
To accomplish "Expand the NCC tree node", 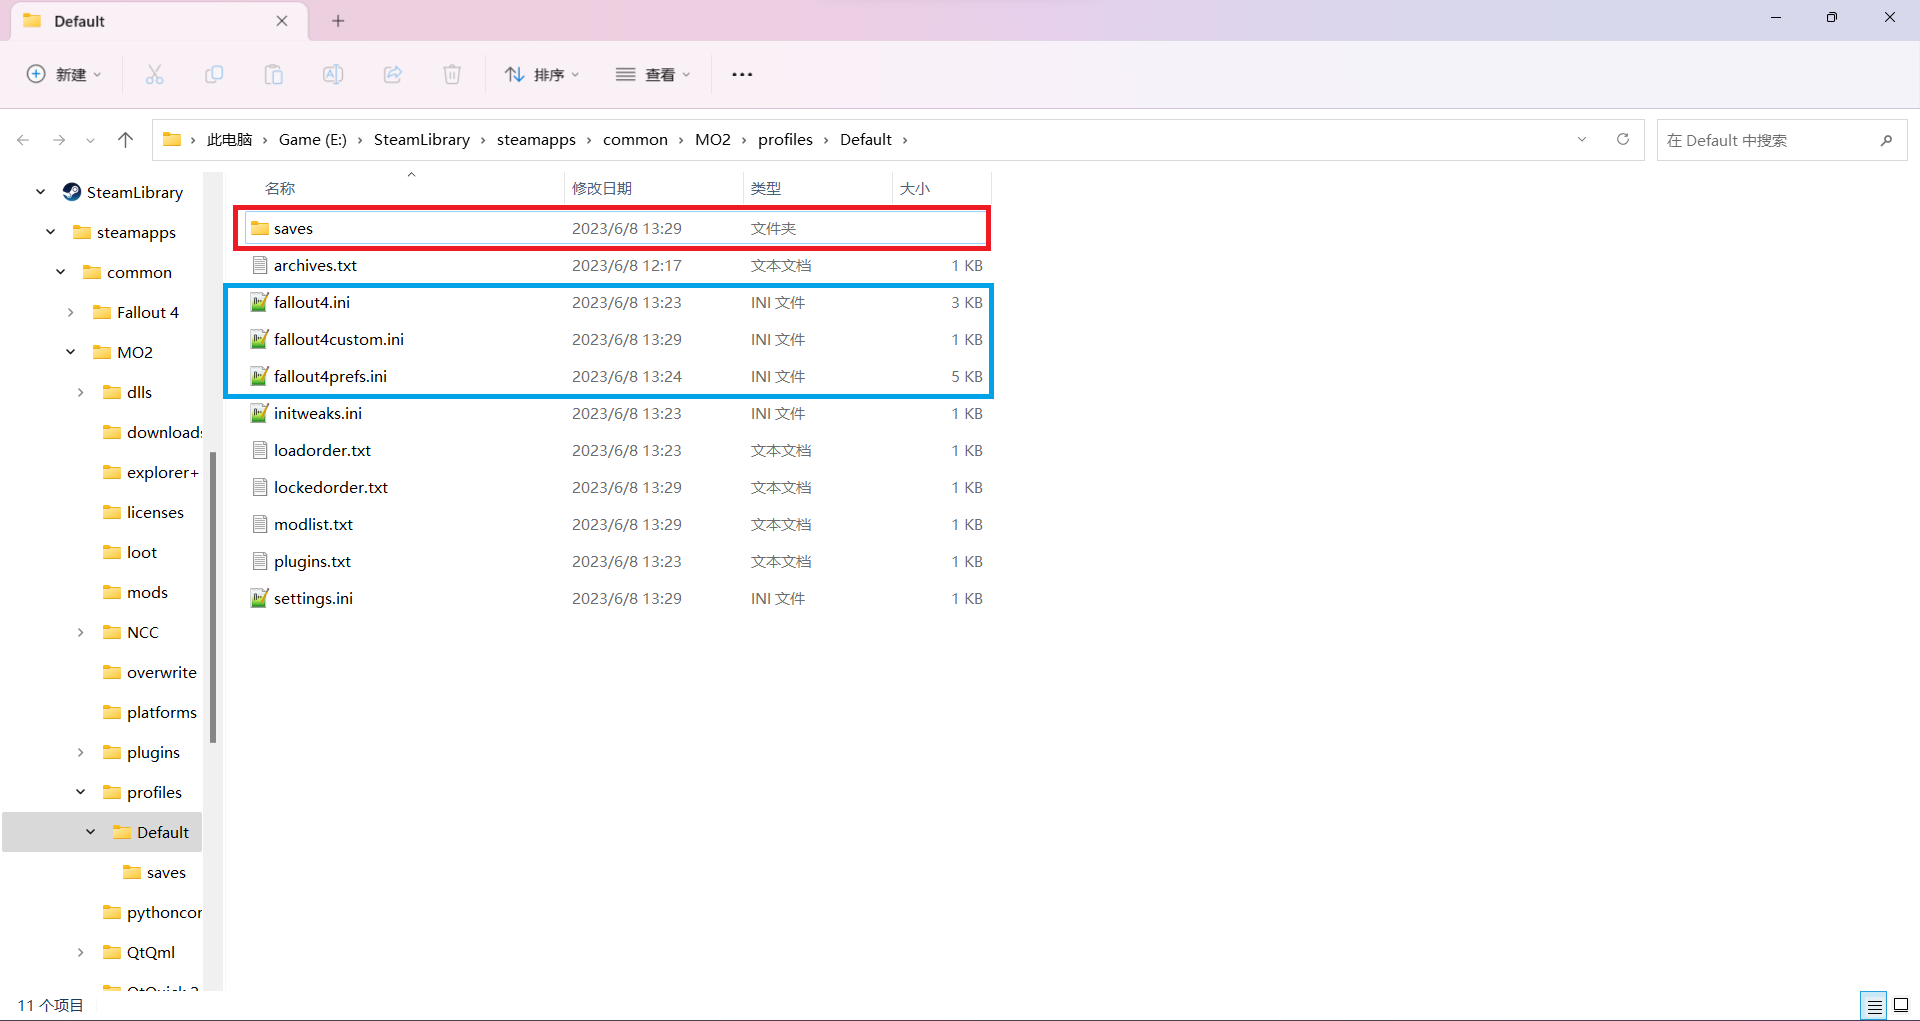I will tap(80, 632).
